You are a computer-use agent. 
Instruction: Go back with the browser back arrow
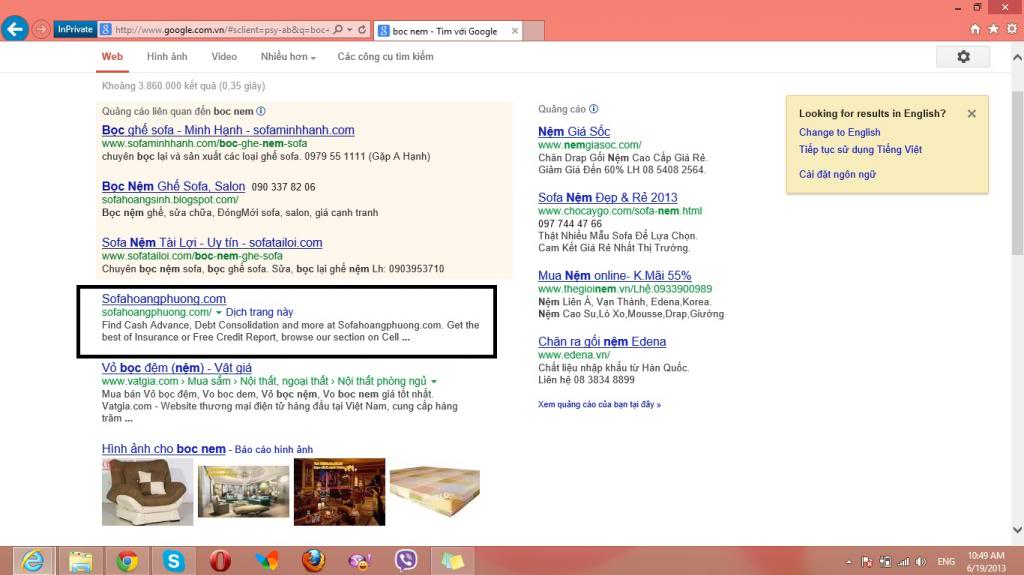[14, 29]
